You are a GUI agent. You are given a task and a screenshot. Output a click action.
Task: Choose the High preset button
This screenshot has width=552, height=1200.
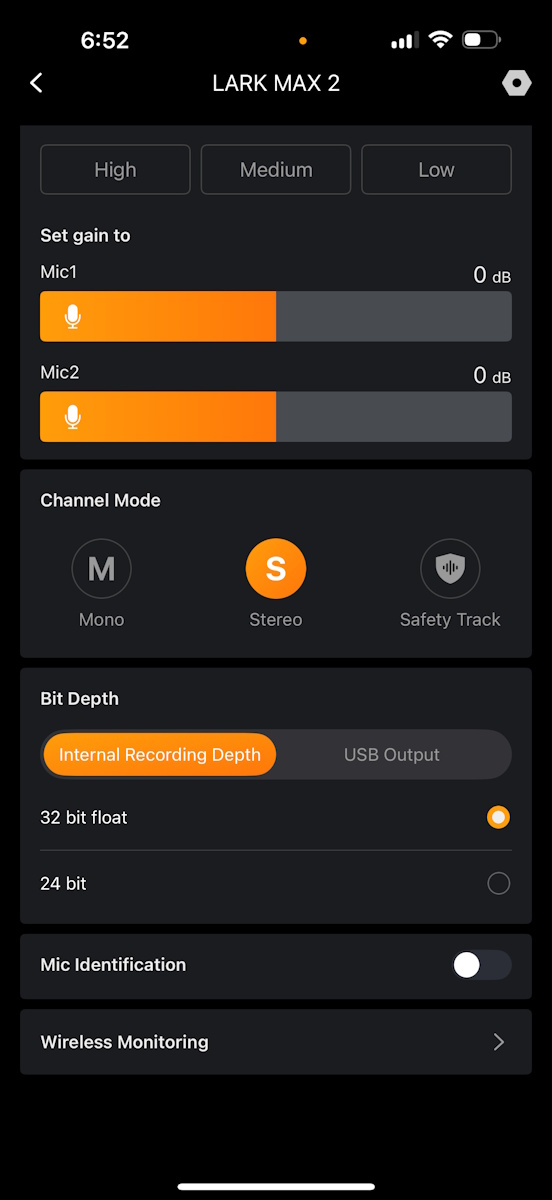coord(115,170)
